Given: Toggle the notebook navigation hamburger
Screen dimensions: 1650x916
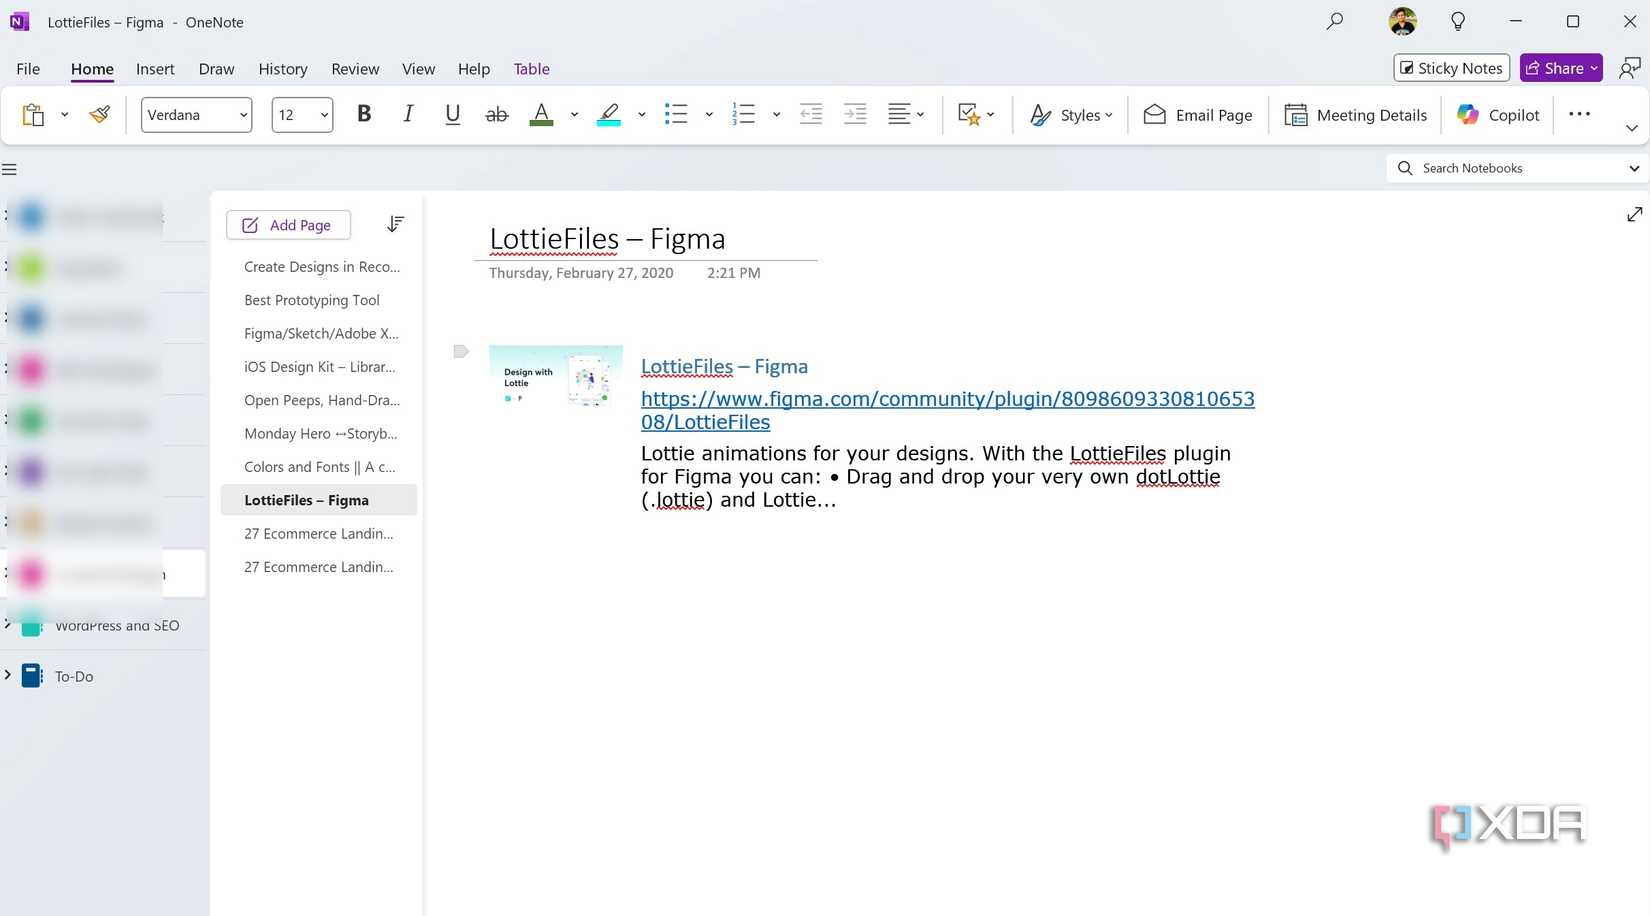Looking at the screenshot, I should click(x=9, y=169).
